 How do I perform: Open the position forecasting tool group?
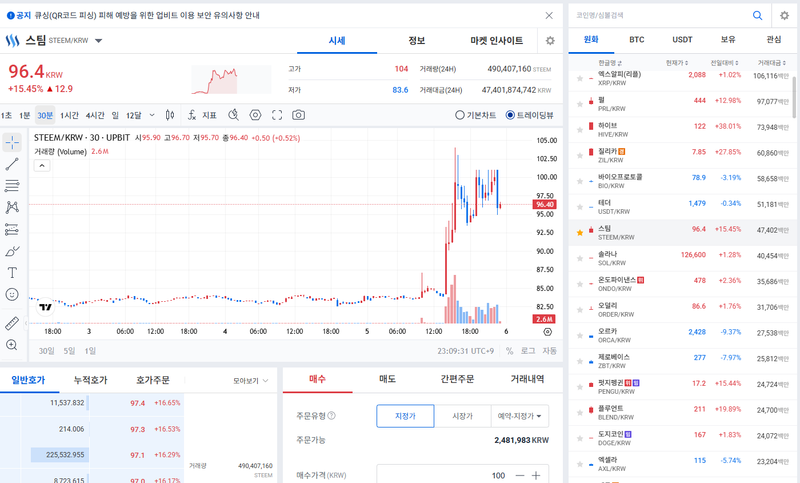click(x=12, y=229)
